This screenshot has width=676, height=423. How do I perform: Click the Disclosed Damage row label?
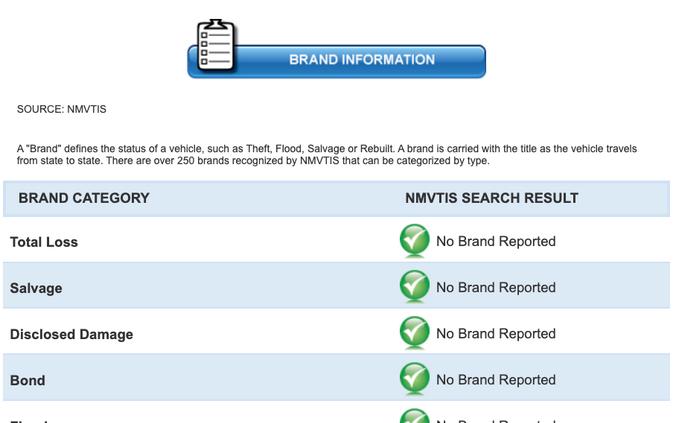pyautogui.click(x=72, y=334)
